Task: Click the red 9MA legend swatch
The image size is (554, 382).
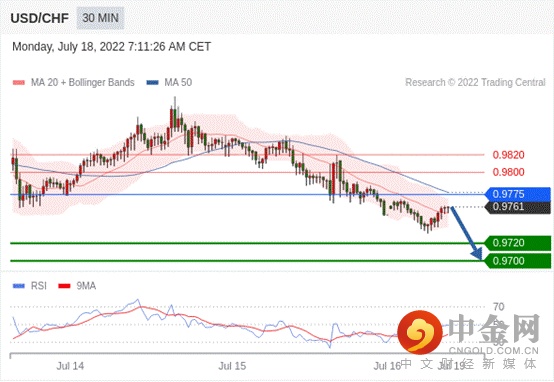Action: pyautogui.click(x=64, y=286)
